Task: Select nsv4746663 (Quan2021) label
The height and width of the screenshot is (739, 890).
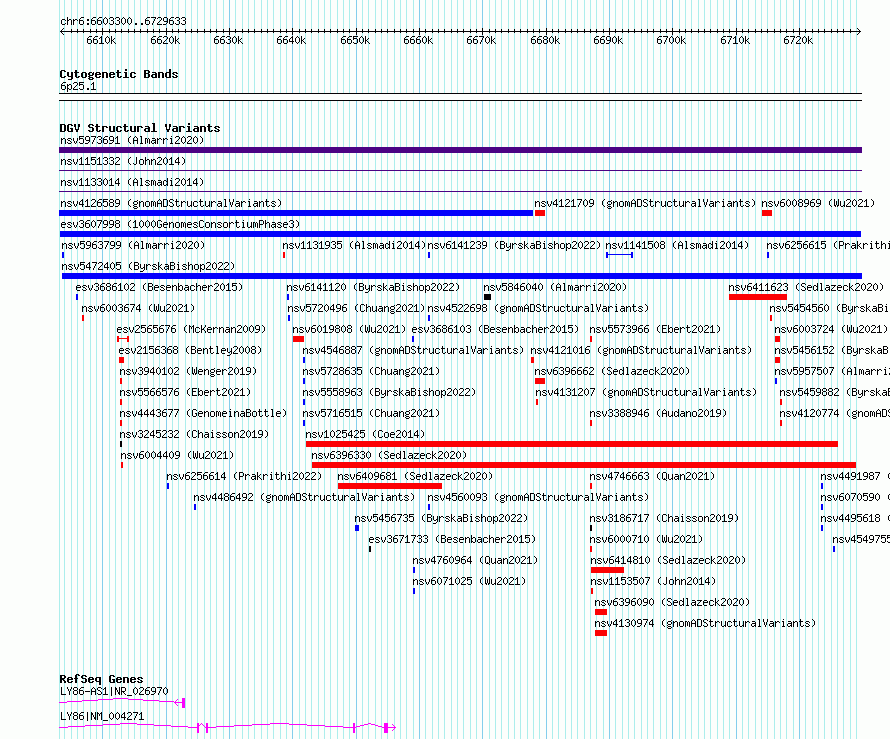Action: (652, 476)
